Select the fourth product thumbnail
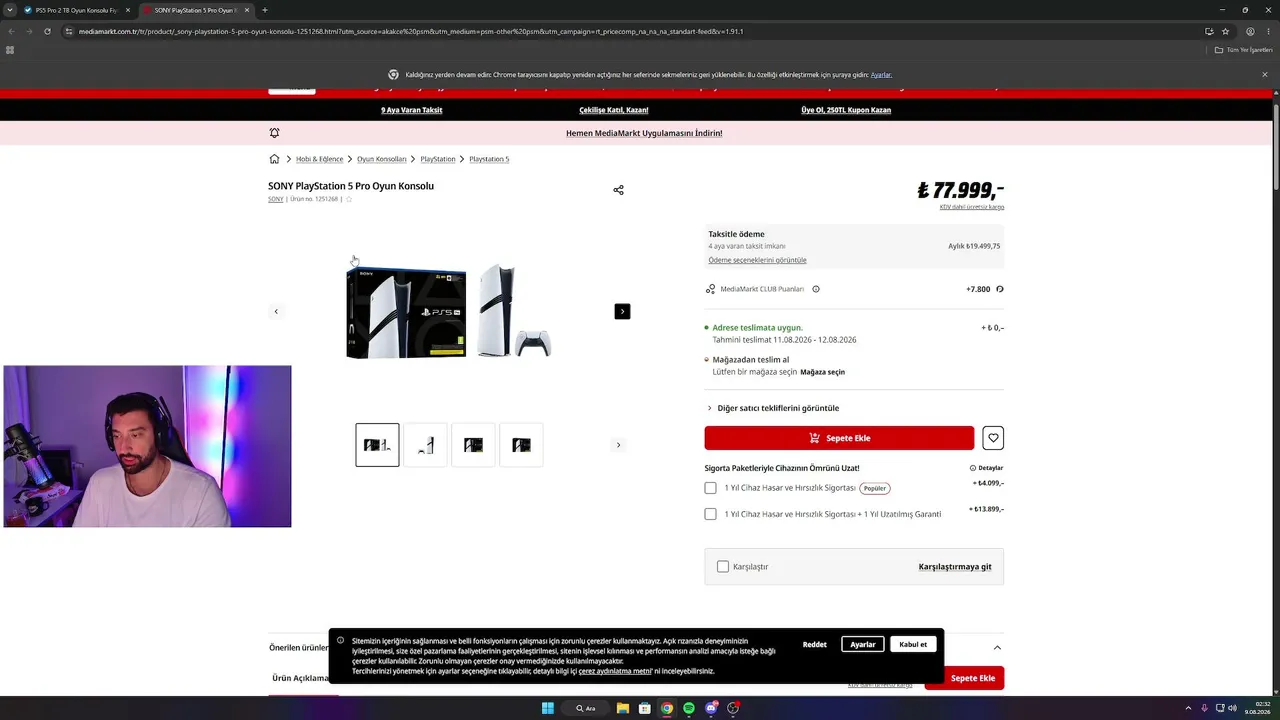 (x=521, y=445)
